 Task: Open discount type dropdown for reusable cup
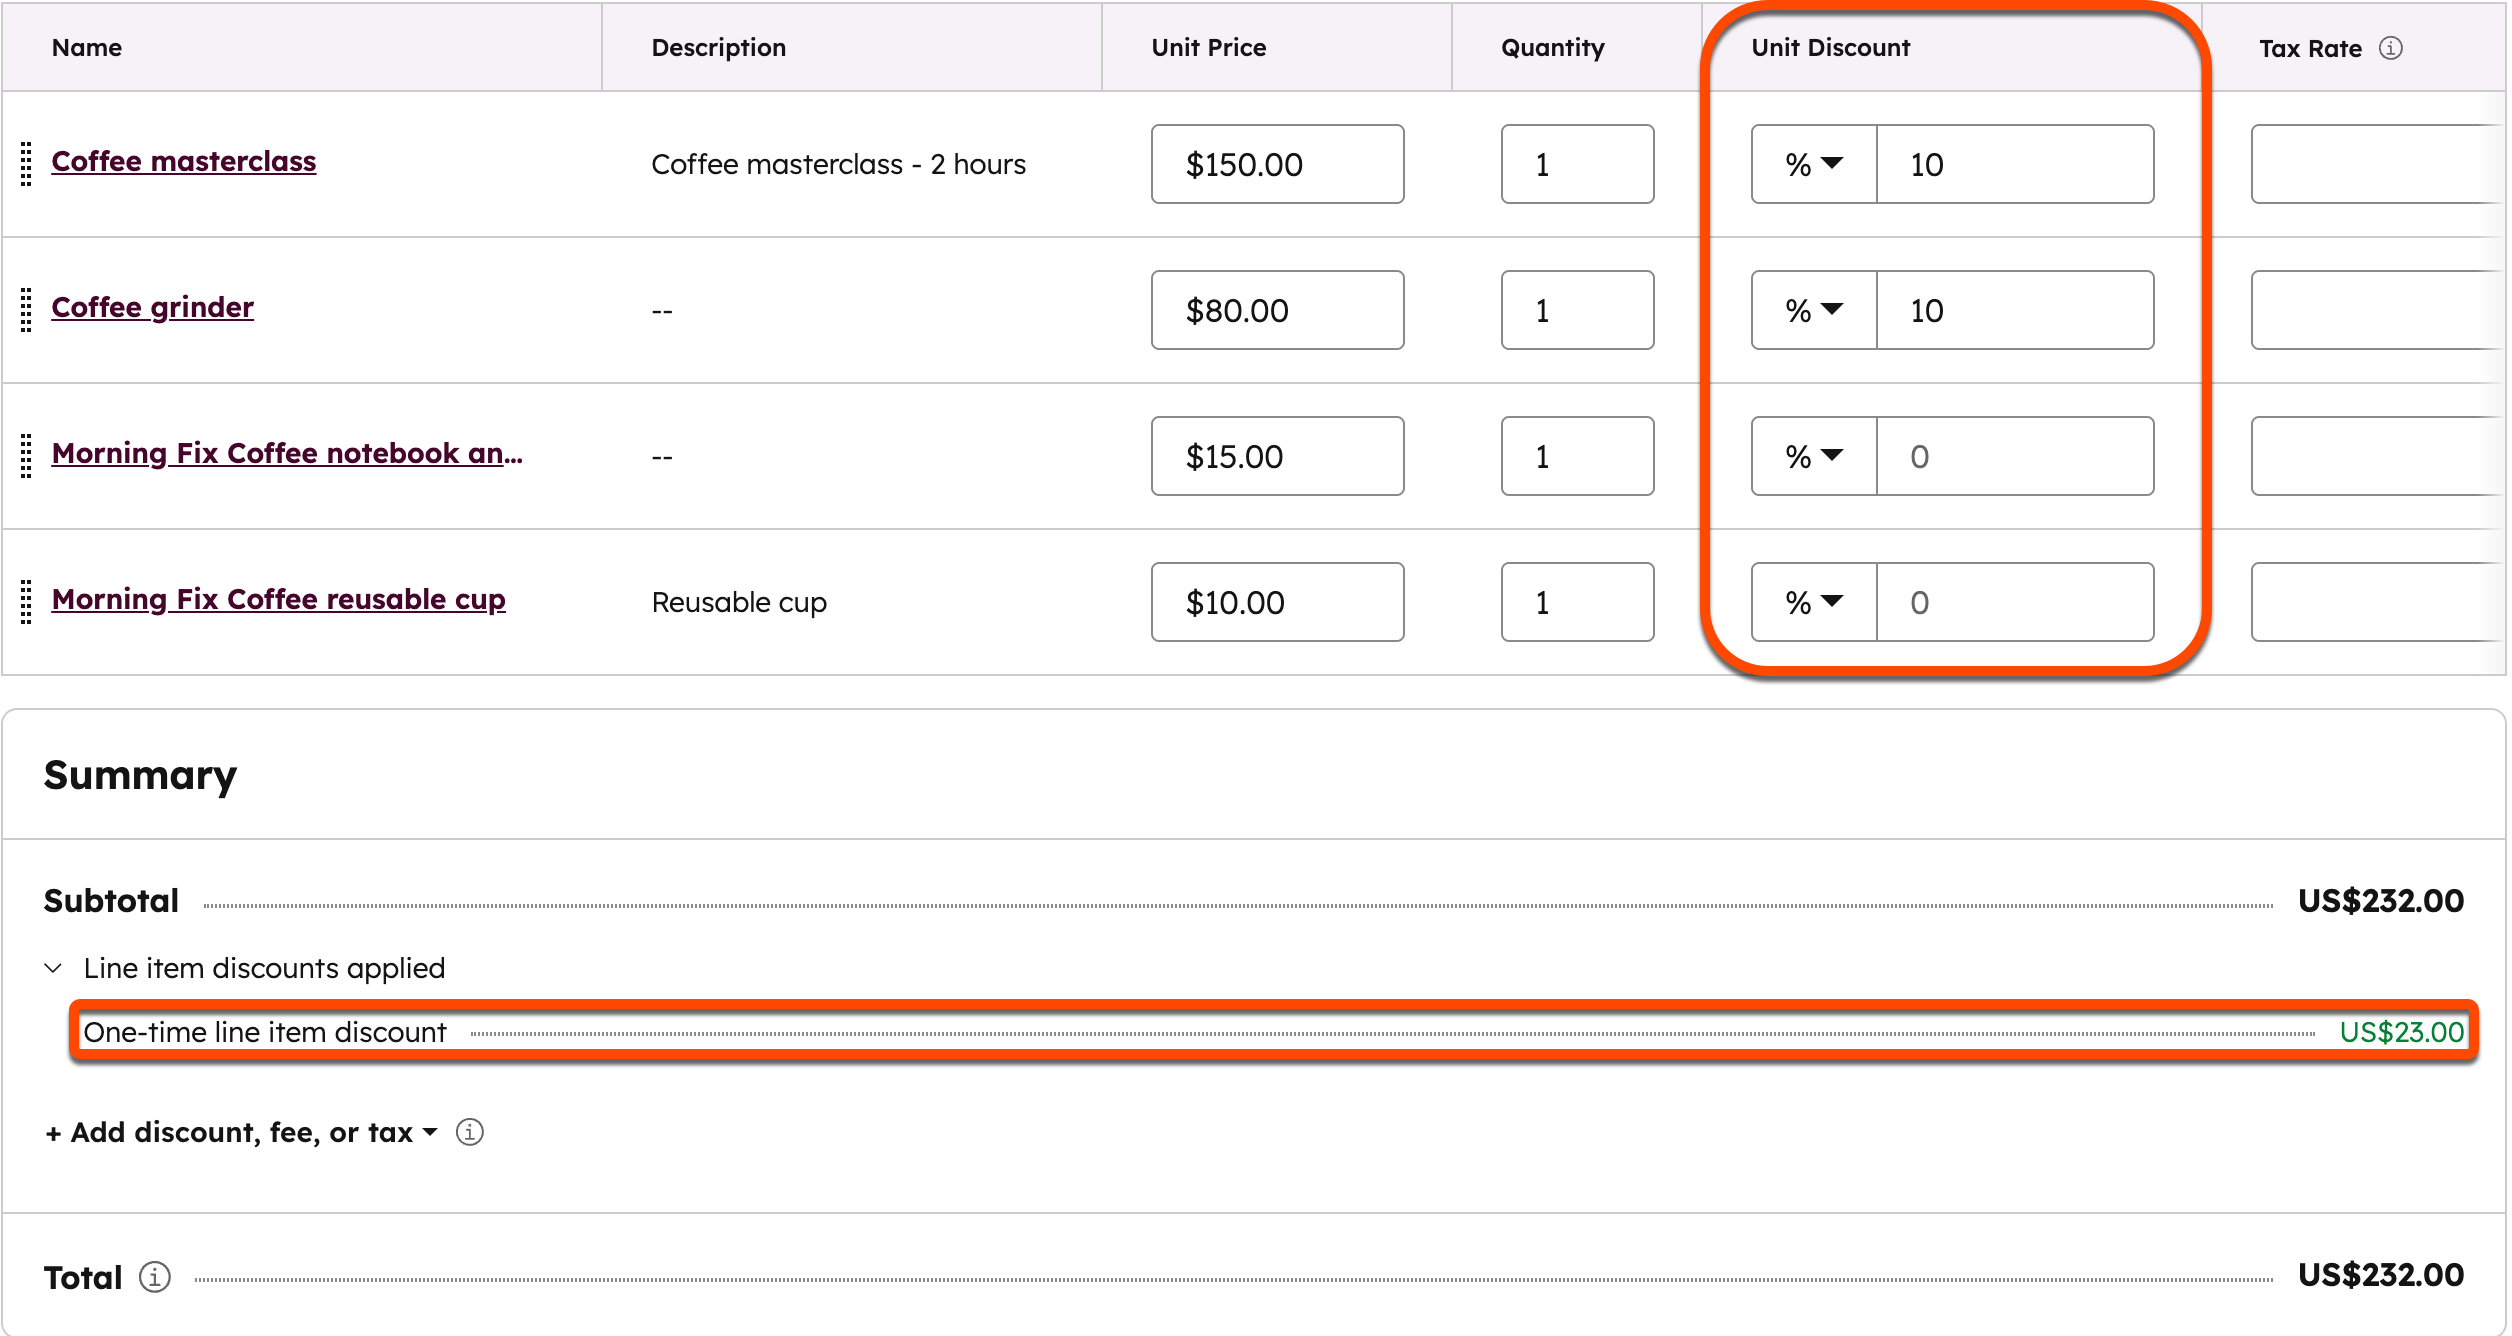coord(1814,602)
